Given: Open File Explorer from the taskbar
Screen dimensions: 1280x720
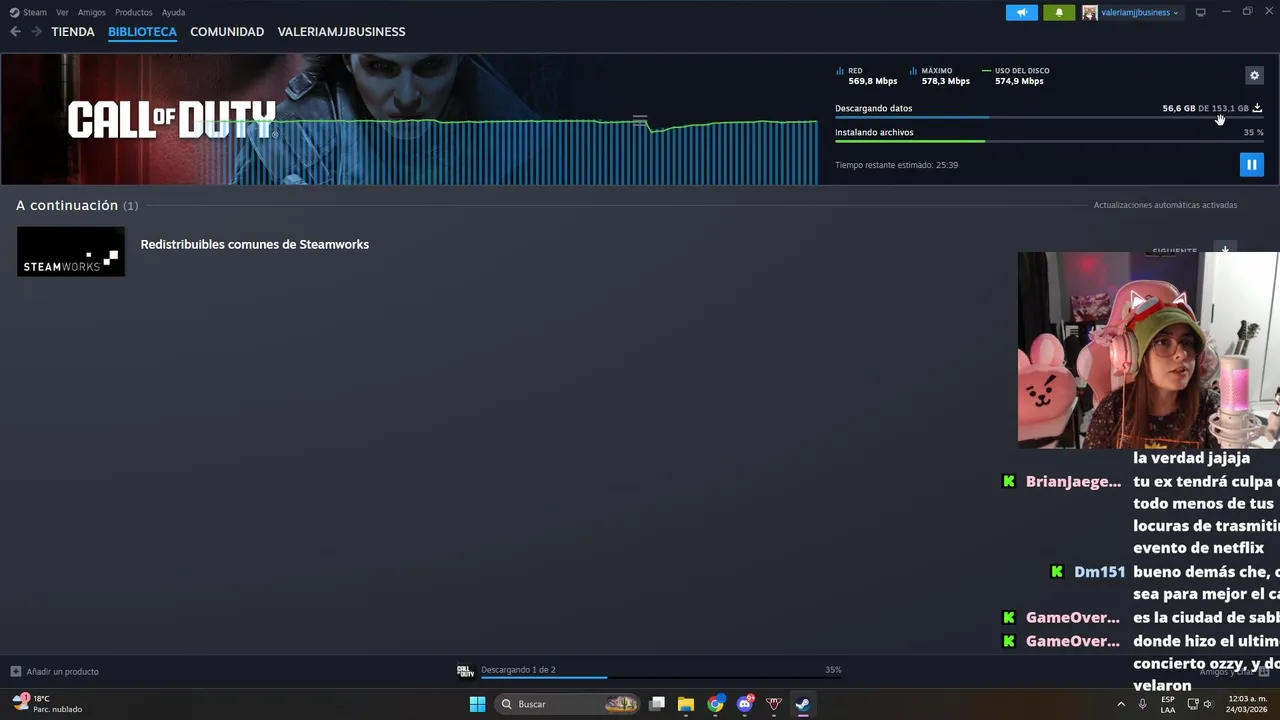Looking at the screenshot, I should (x=686, y=704).
